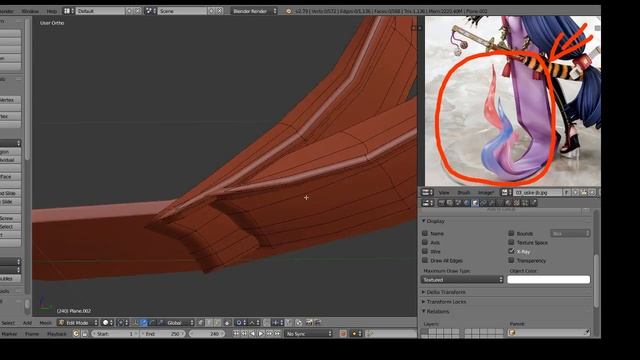Open the proportional editing selector
640x360 pixels.
(x=241, y=323)
